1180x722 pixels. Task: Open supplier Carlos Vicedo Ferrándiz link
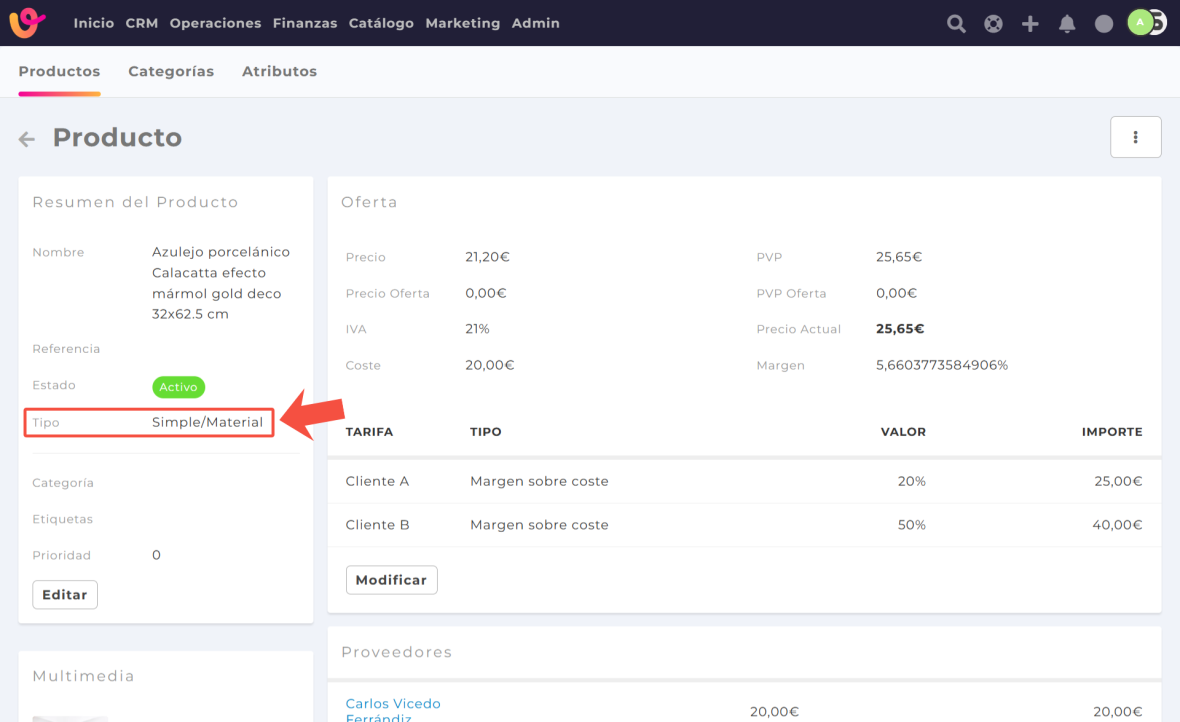pos(393,710)
